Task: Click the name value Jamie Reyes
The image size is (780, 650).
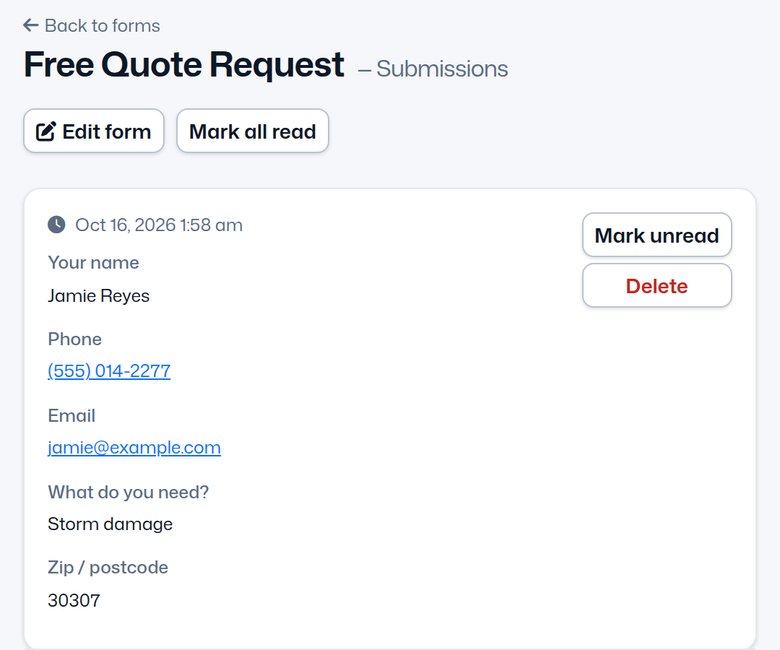Action: (98, 295)
